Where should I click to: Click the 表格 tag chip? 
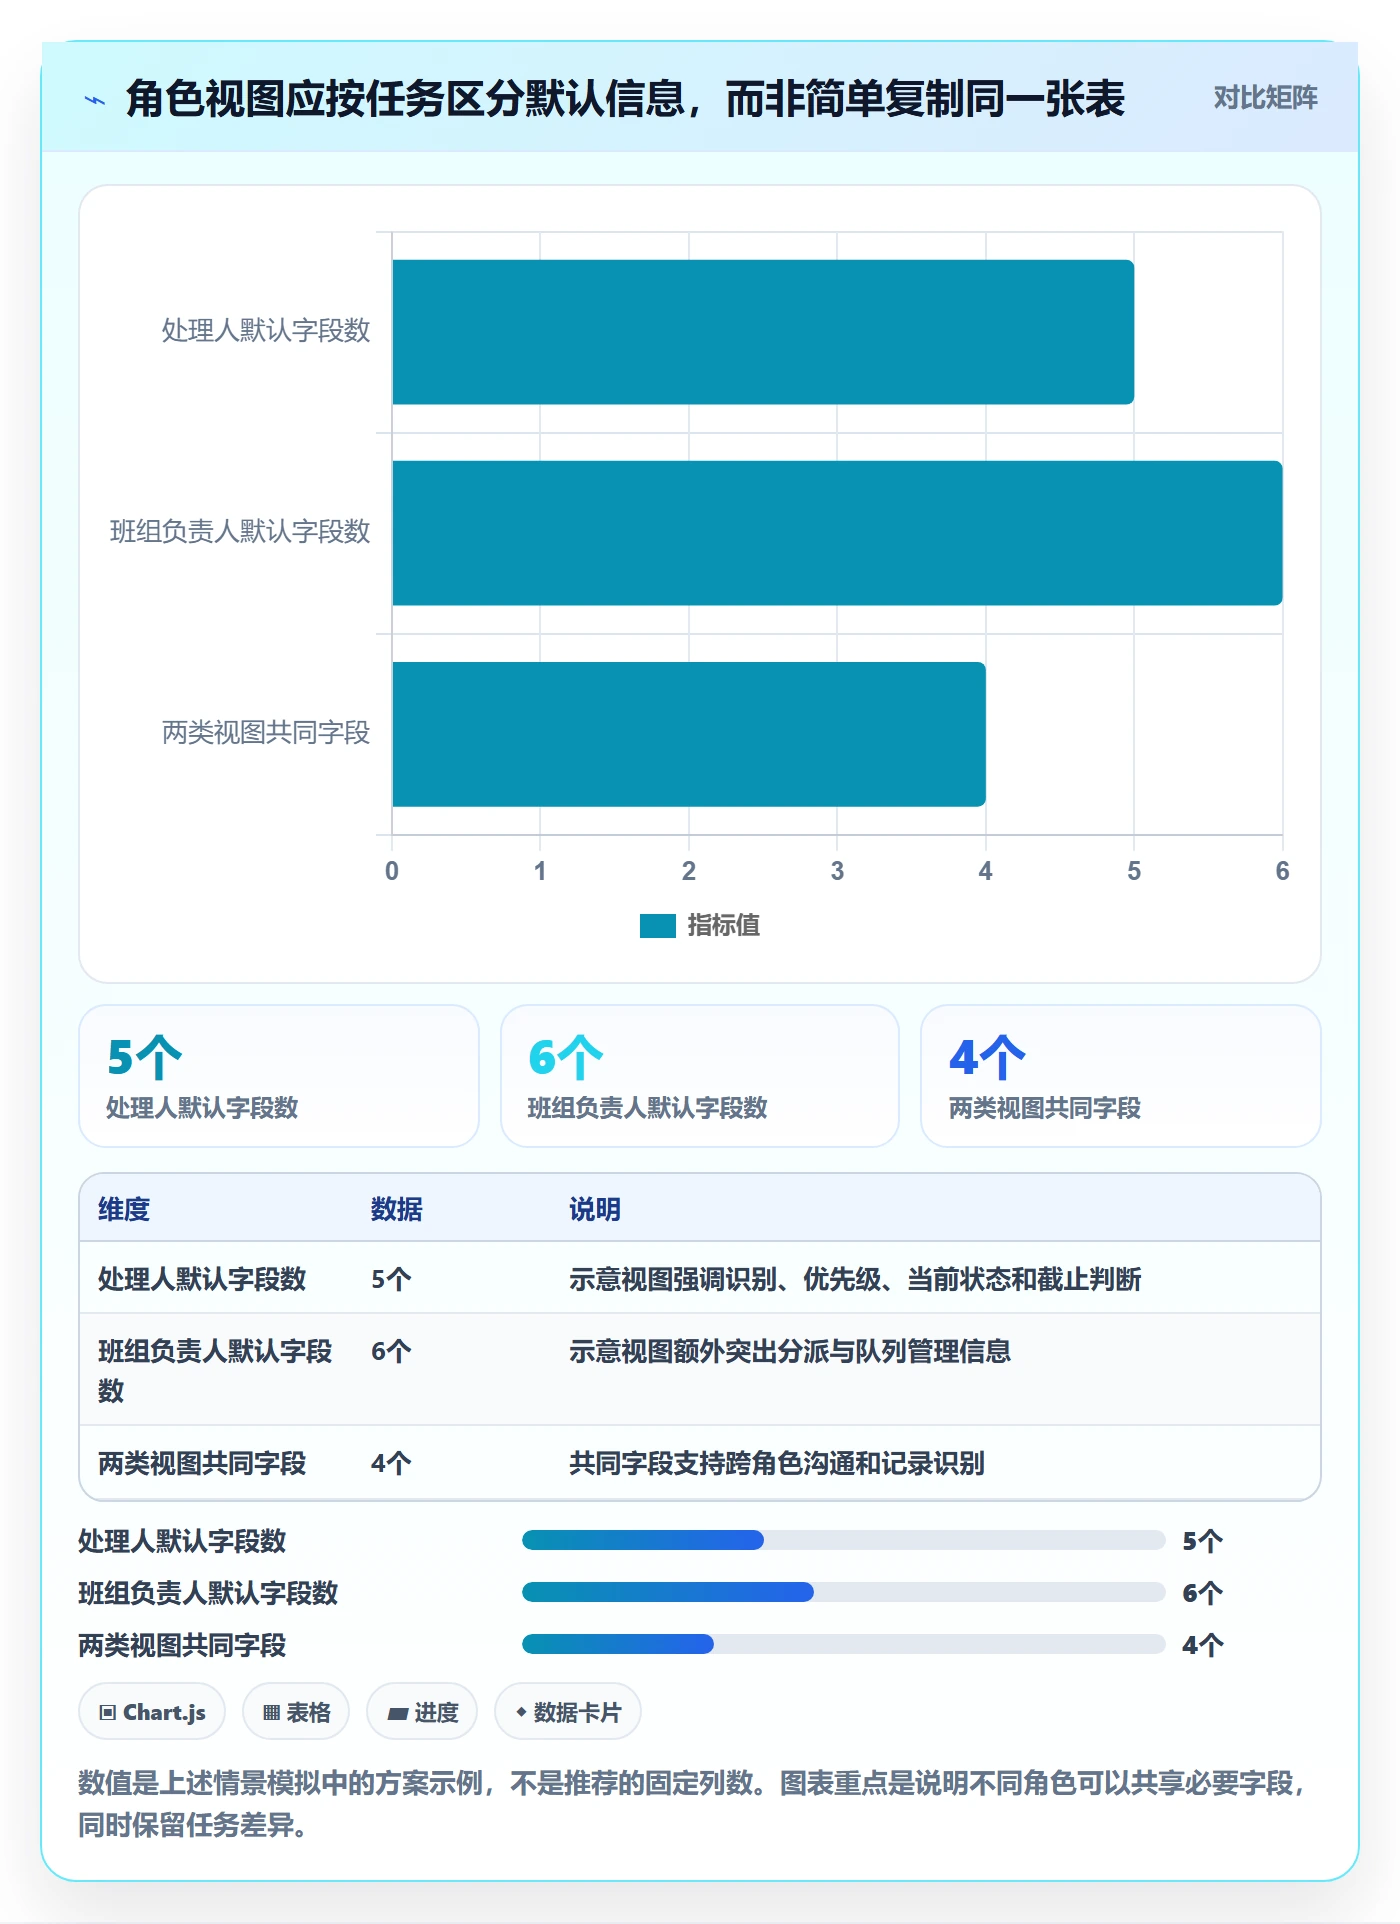[x=296, y=1712]
